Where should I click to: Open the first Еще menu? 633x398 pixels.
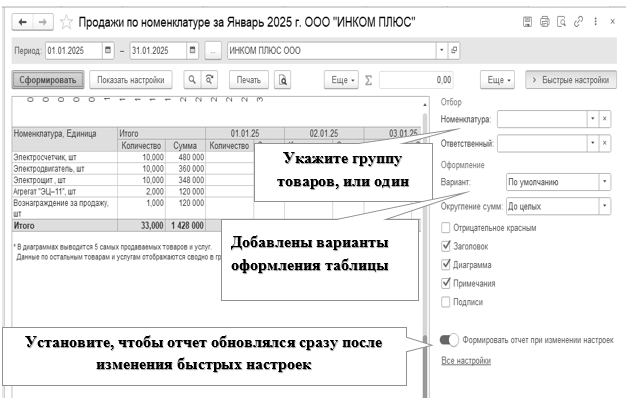click(x=342, y=80)
